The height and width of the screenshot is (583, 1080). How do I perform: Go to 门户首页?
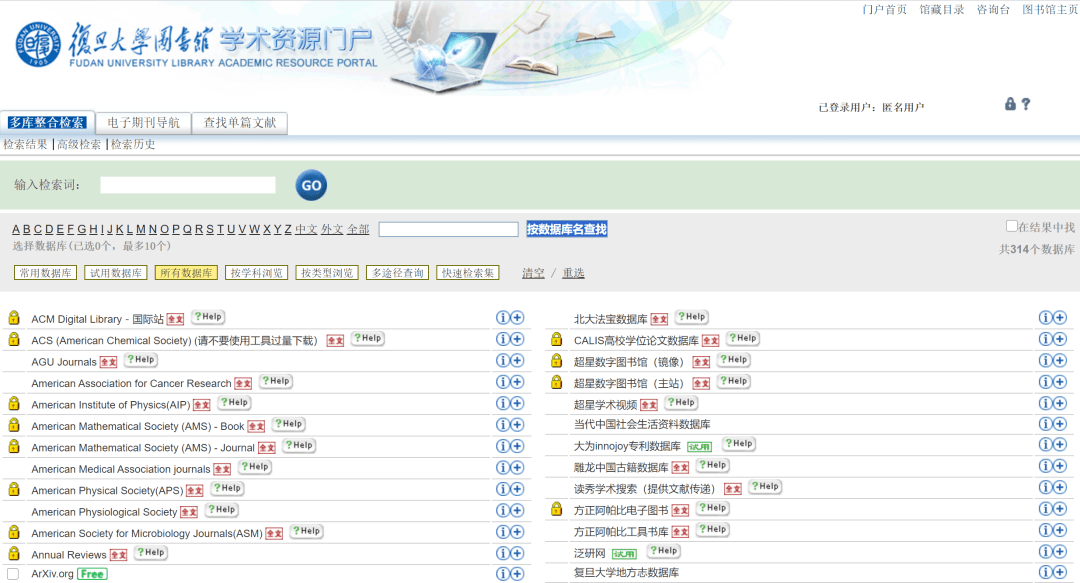884,10
